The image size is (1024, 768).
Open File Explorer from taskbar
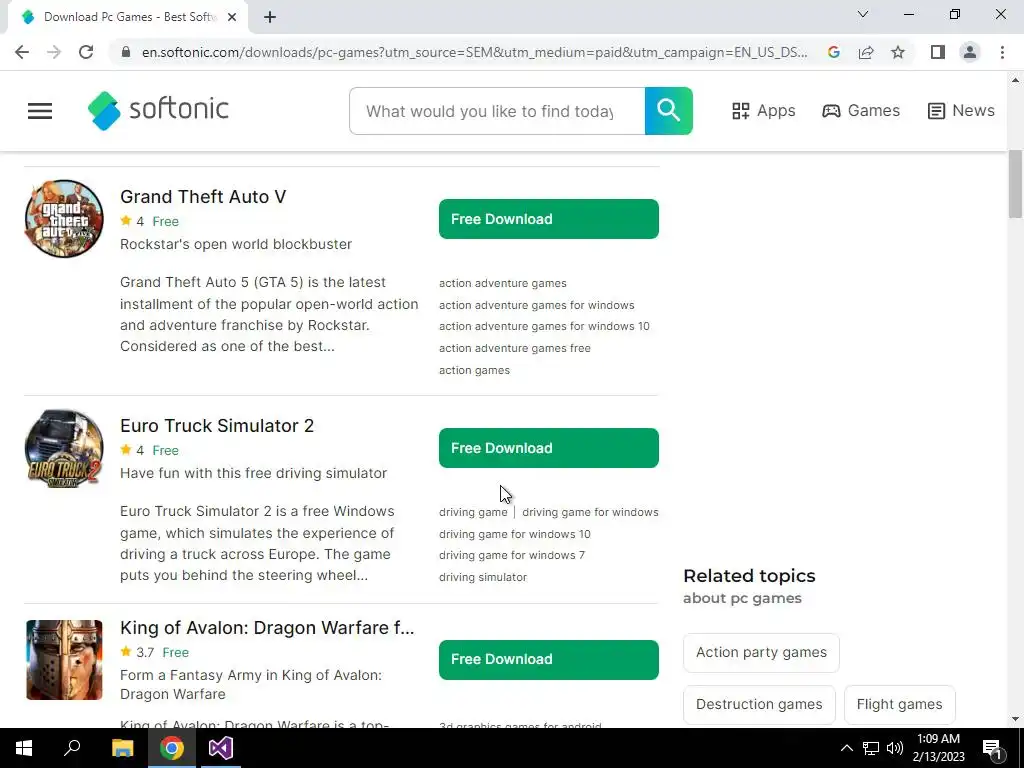click(122, 748)
